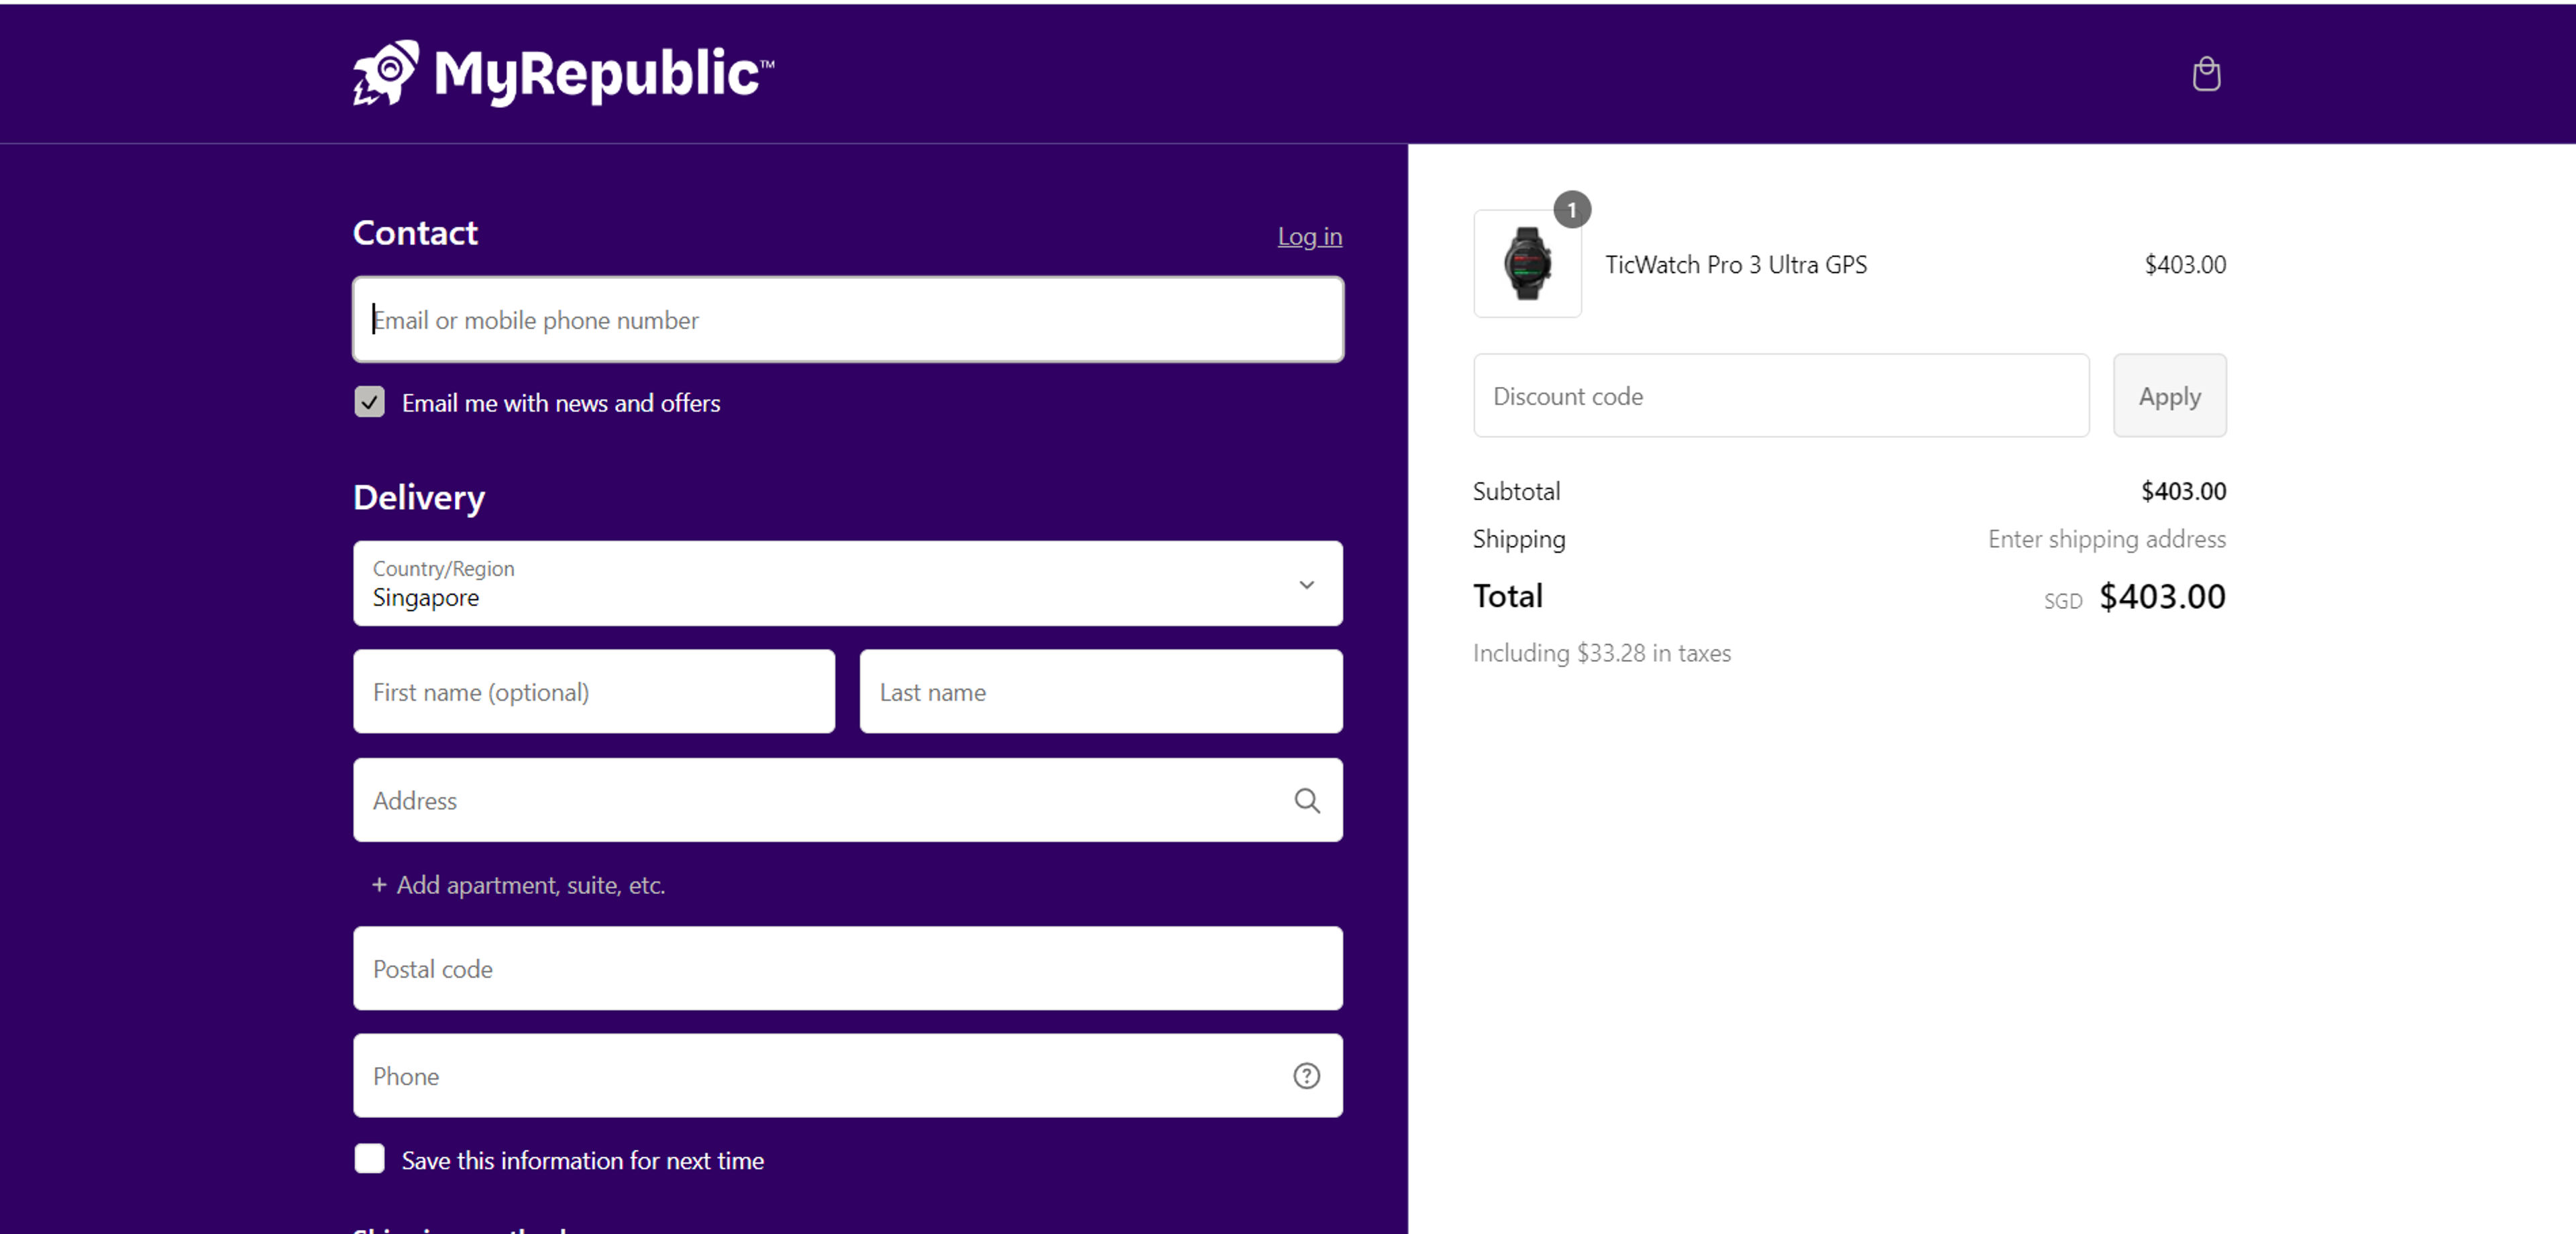Open the shopping bag cart icon
The image size is (2576, 1234).
[2206, 74]
